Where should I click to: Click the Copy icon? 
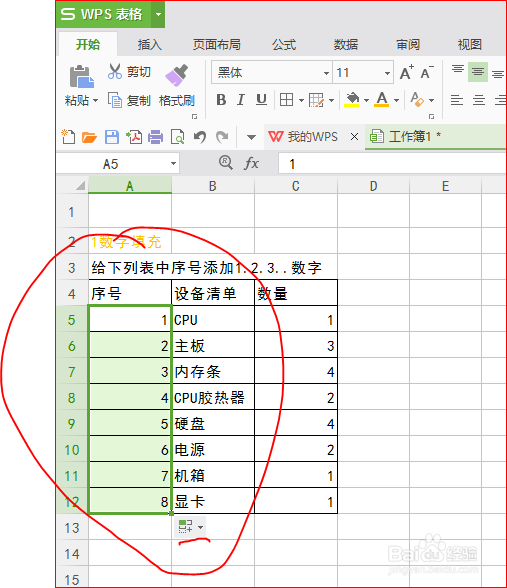pos(115,100)
